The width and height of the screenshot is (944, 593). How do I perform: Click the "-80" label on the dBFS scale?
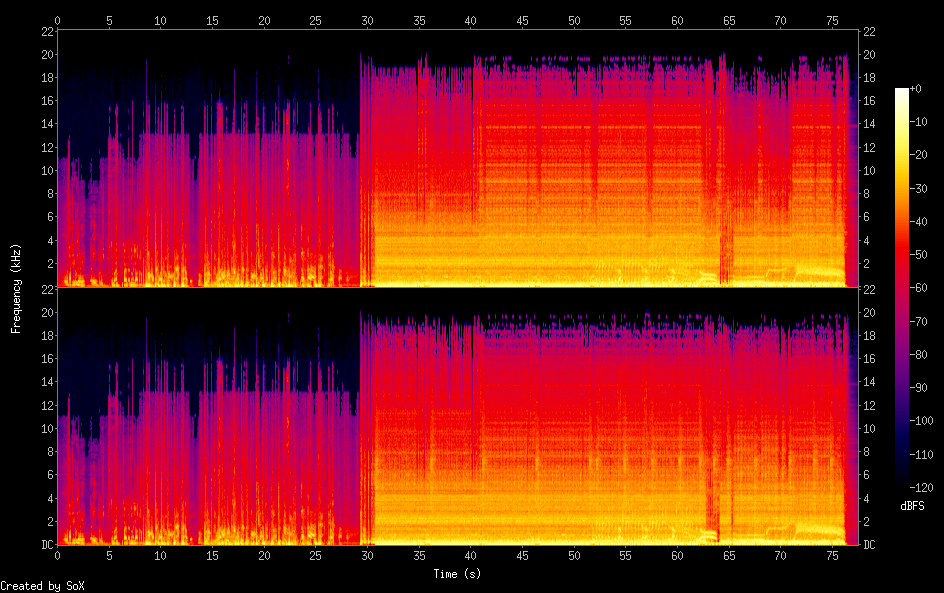918,355
